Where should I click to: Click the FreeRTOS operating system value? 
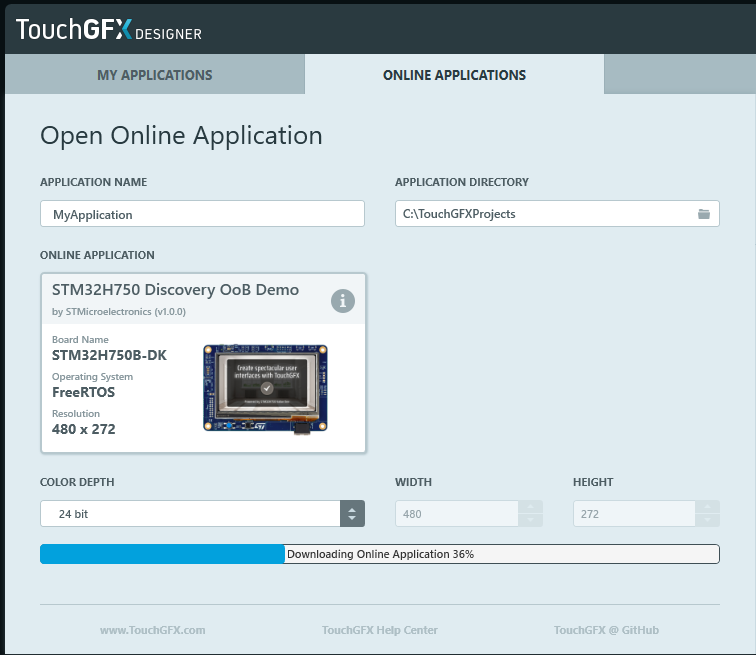coord(83,392)
